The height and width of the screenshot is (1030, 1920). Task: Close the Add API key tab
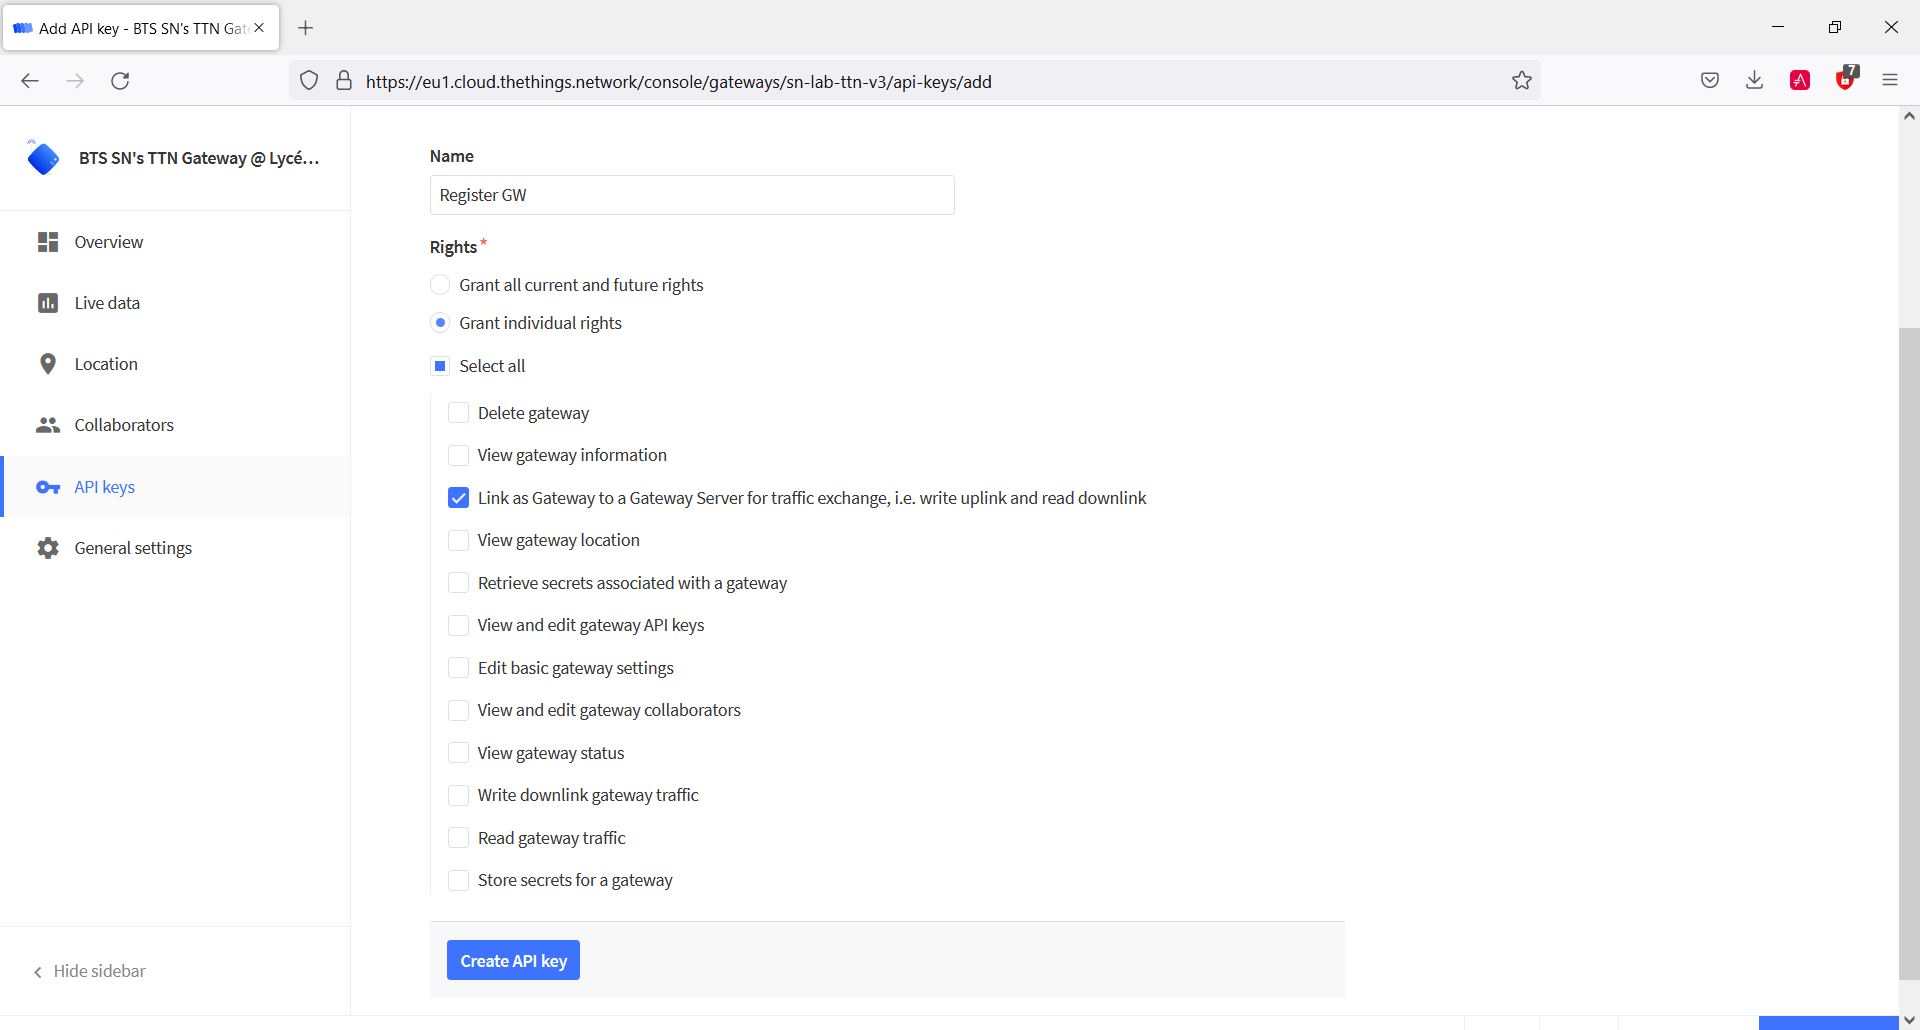pyautogui.click(x=259, y=28)
